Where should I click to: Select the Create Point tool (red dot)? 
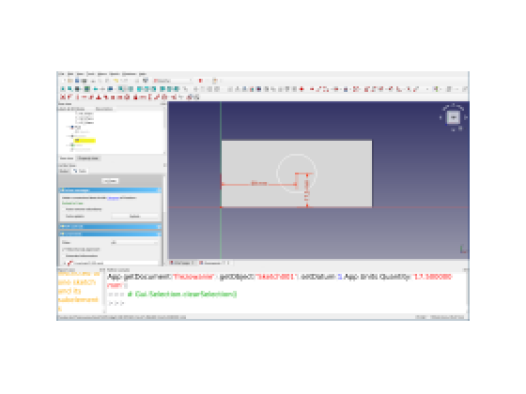[x=302, y=89]
